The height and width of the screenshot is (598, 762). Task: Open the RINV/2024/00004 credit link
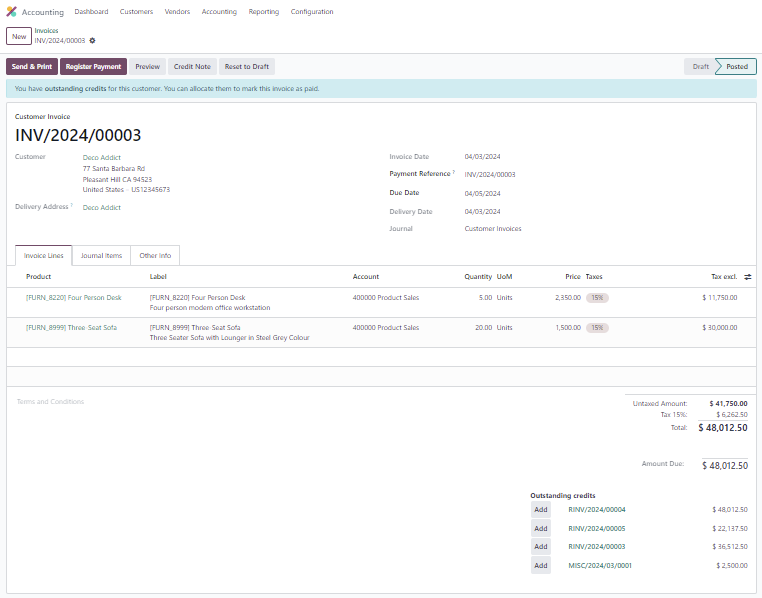pyautogui.click(x=597, y=510)
